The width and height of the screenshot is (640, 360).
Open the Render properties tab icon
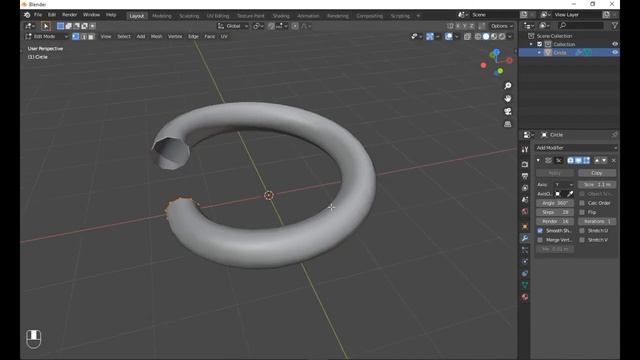[x=525, y=164]
